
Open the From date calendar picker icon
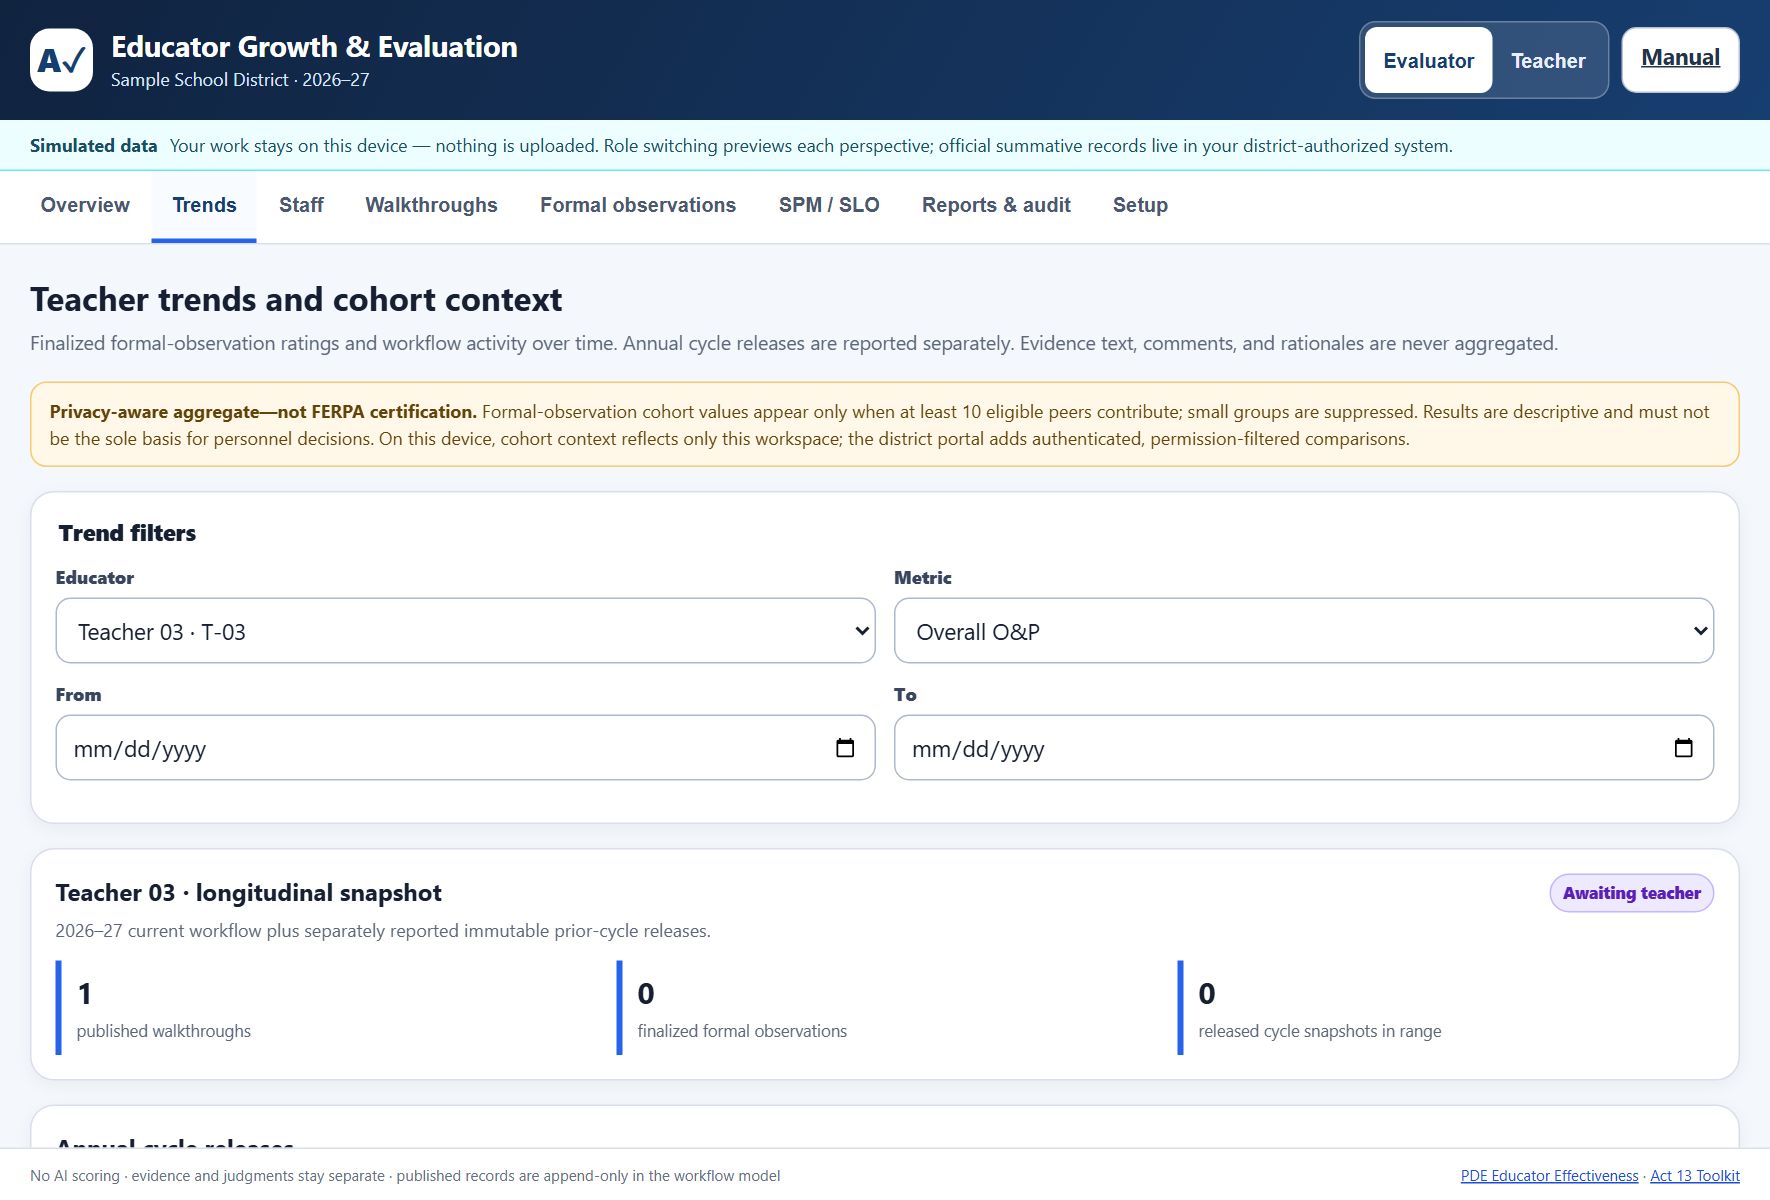click(x=845, y=748)
